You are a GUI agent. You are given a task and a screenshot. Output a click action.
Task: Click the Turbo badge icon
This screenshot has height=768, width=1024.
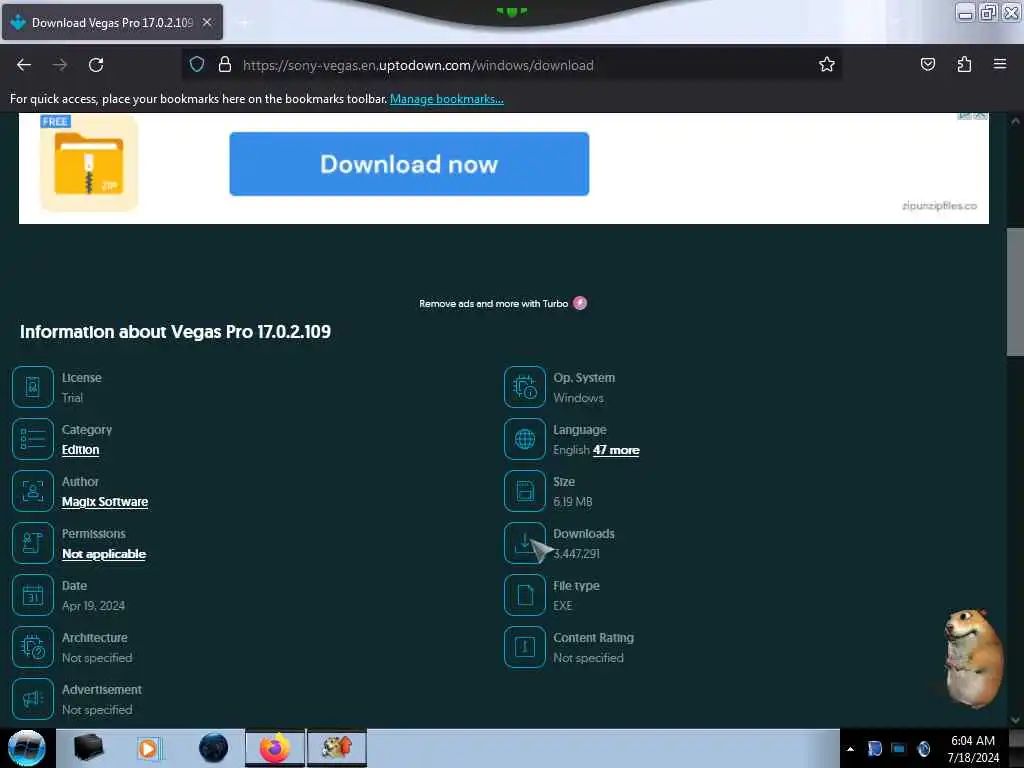[x=580, y=303]
